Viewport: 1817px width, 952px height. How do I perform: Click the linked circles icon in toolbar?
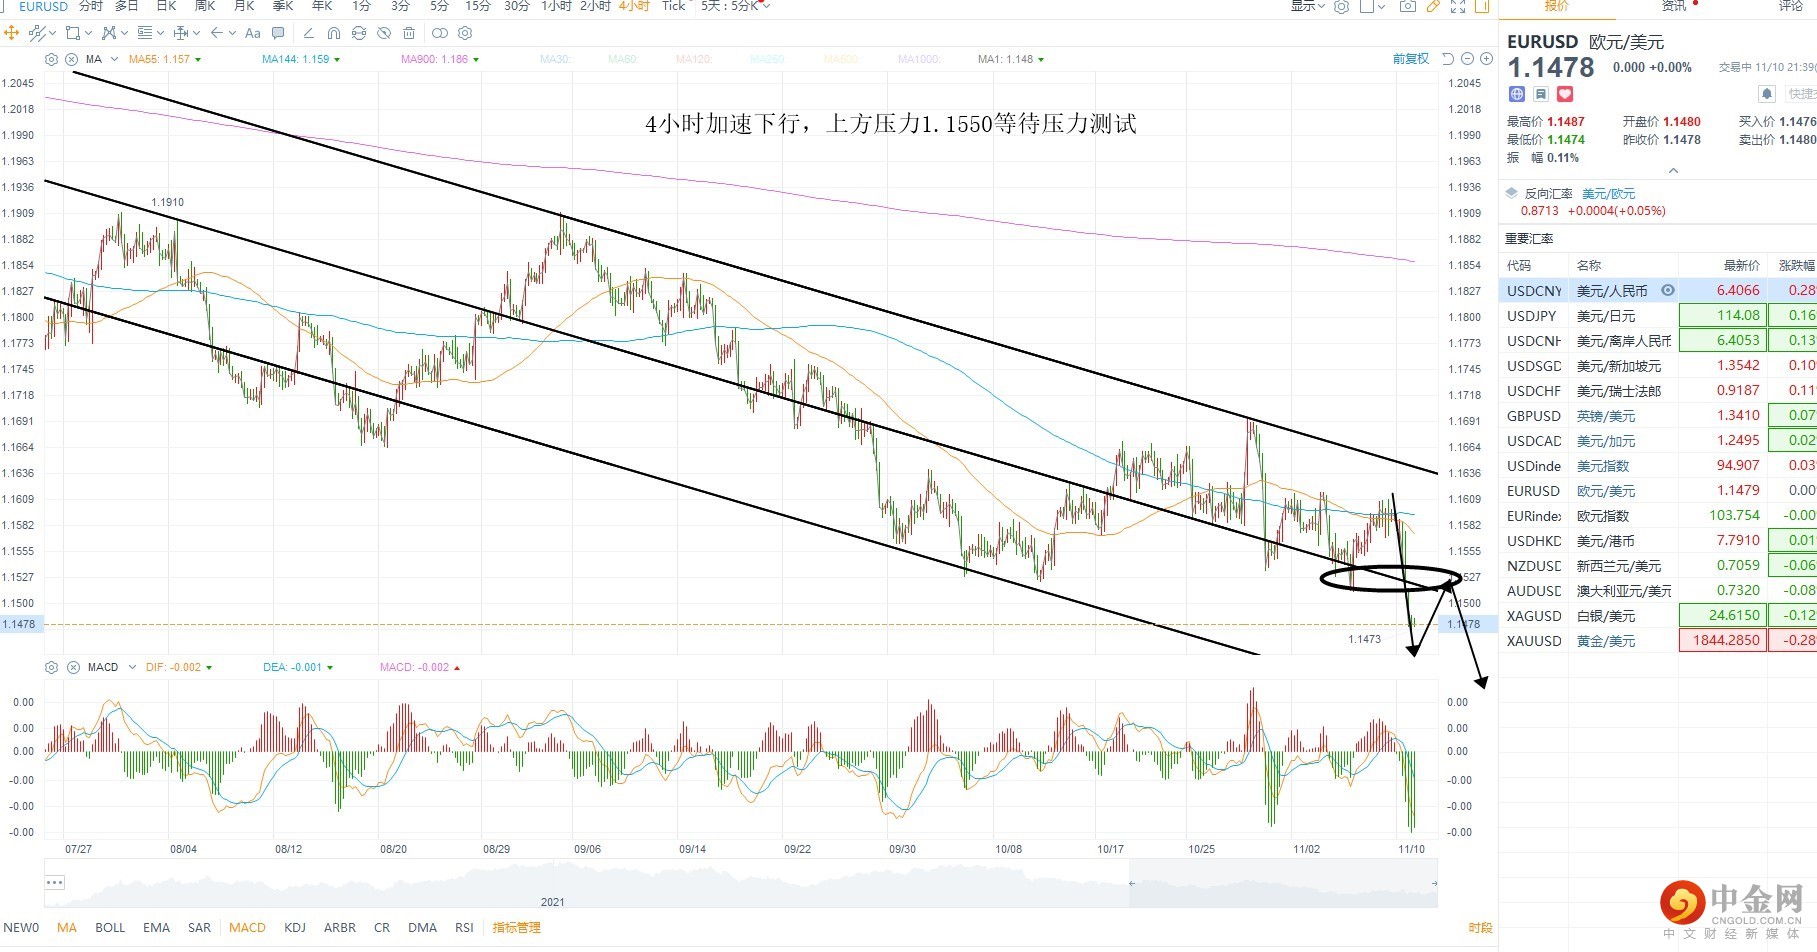(440, 33)
